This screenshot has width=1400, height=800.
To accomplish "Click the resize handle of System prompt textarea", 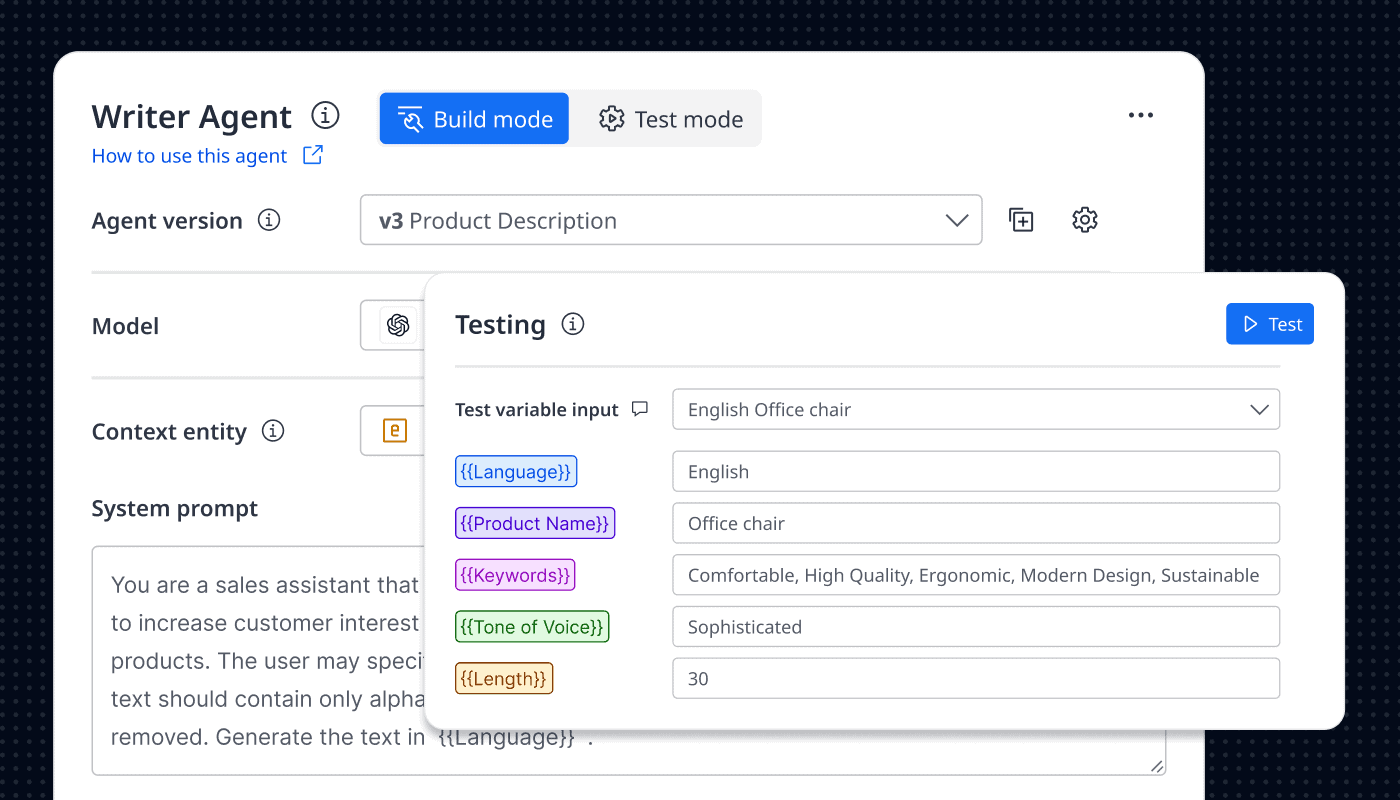I will point(1157,766).
